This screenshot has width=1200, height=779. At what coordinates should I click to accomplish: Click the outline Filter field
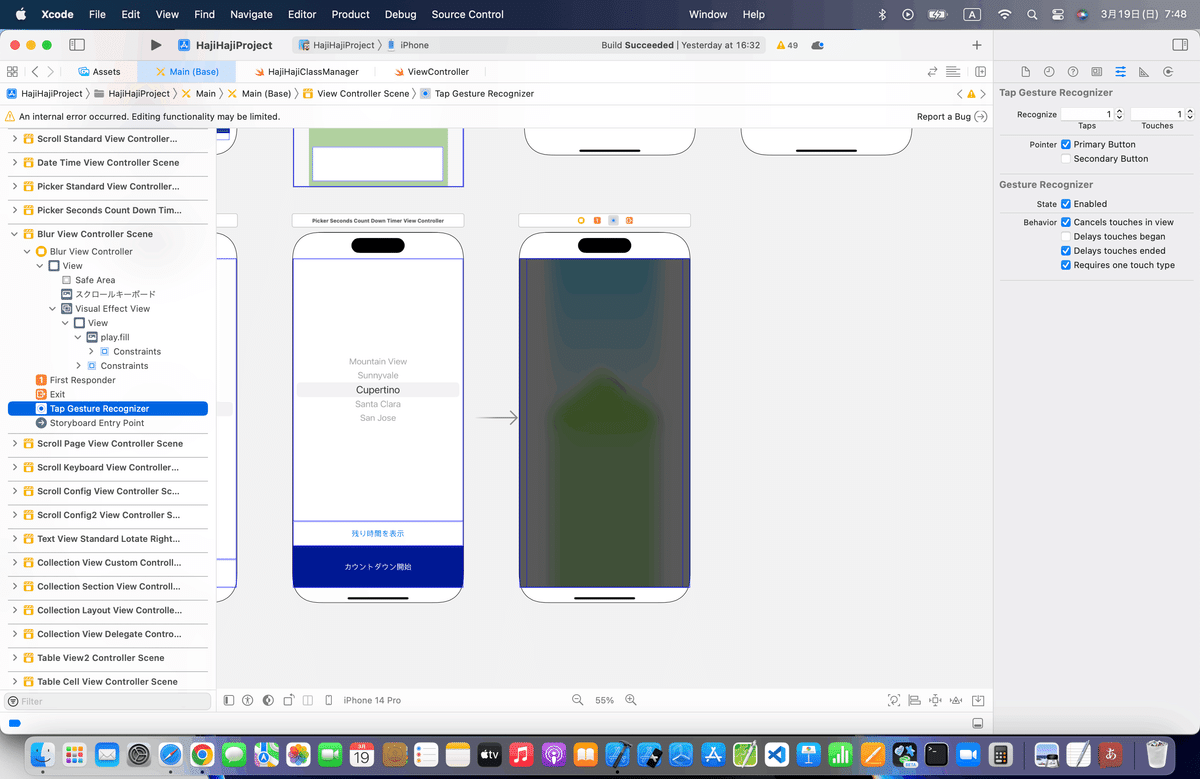[108, 701]
